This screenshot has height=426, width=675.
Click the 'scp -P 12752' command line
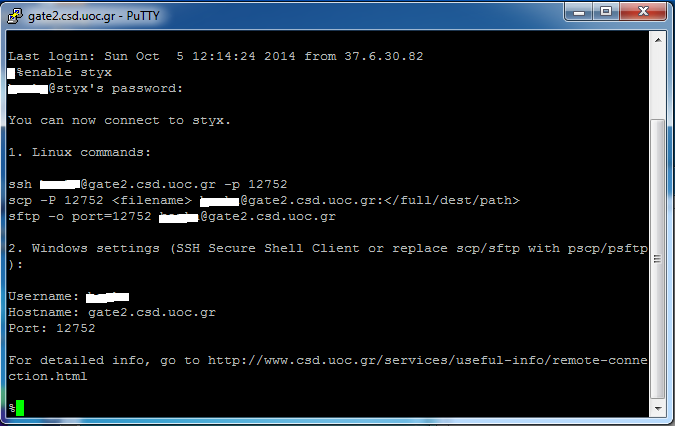tap(264, 201)
